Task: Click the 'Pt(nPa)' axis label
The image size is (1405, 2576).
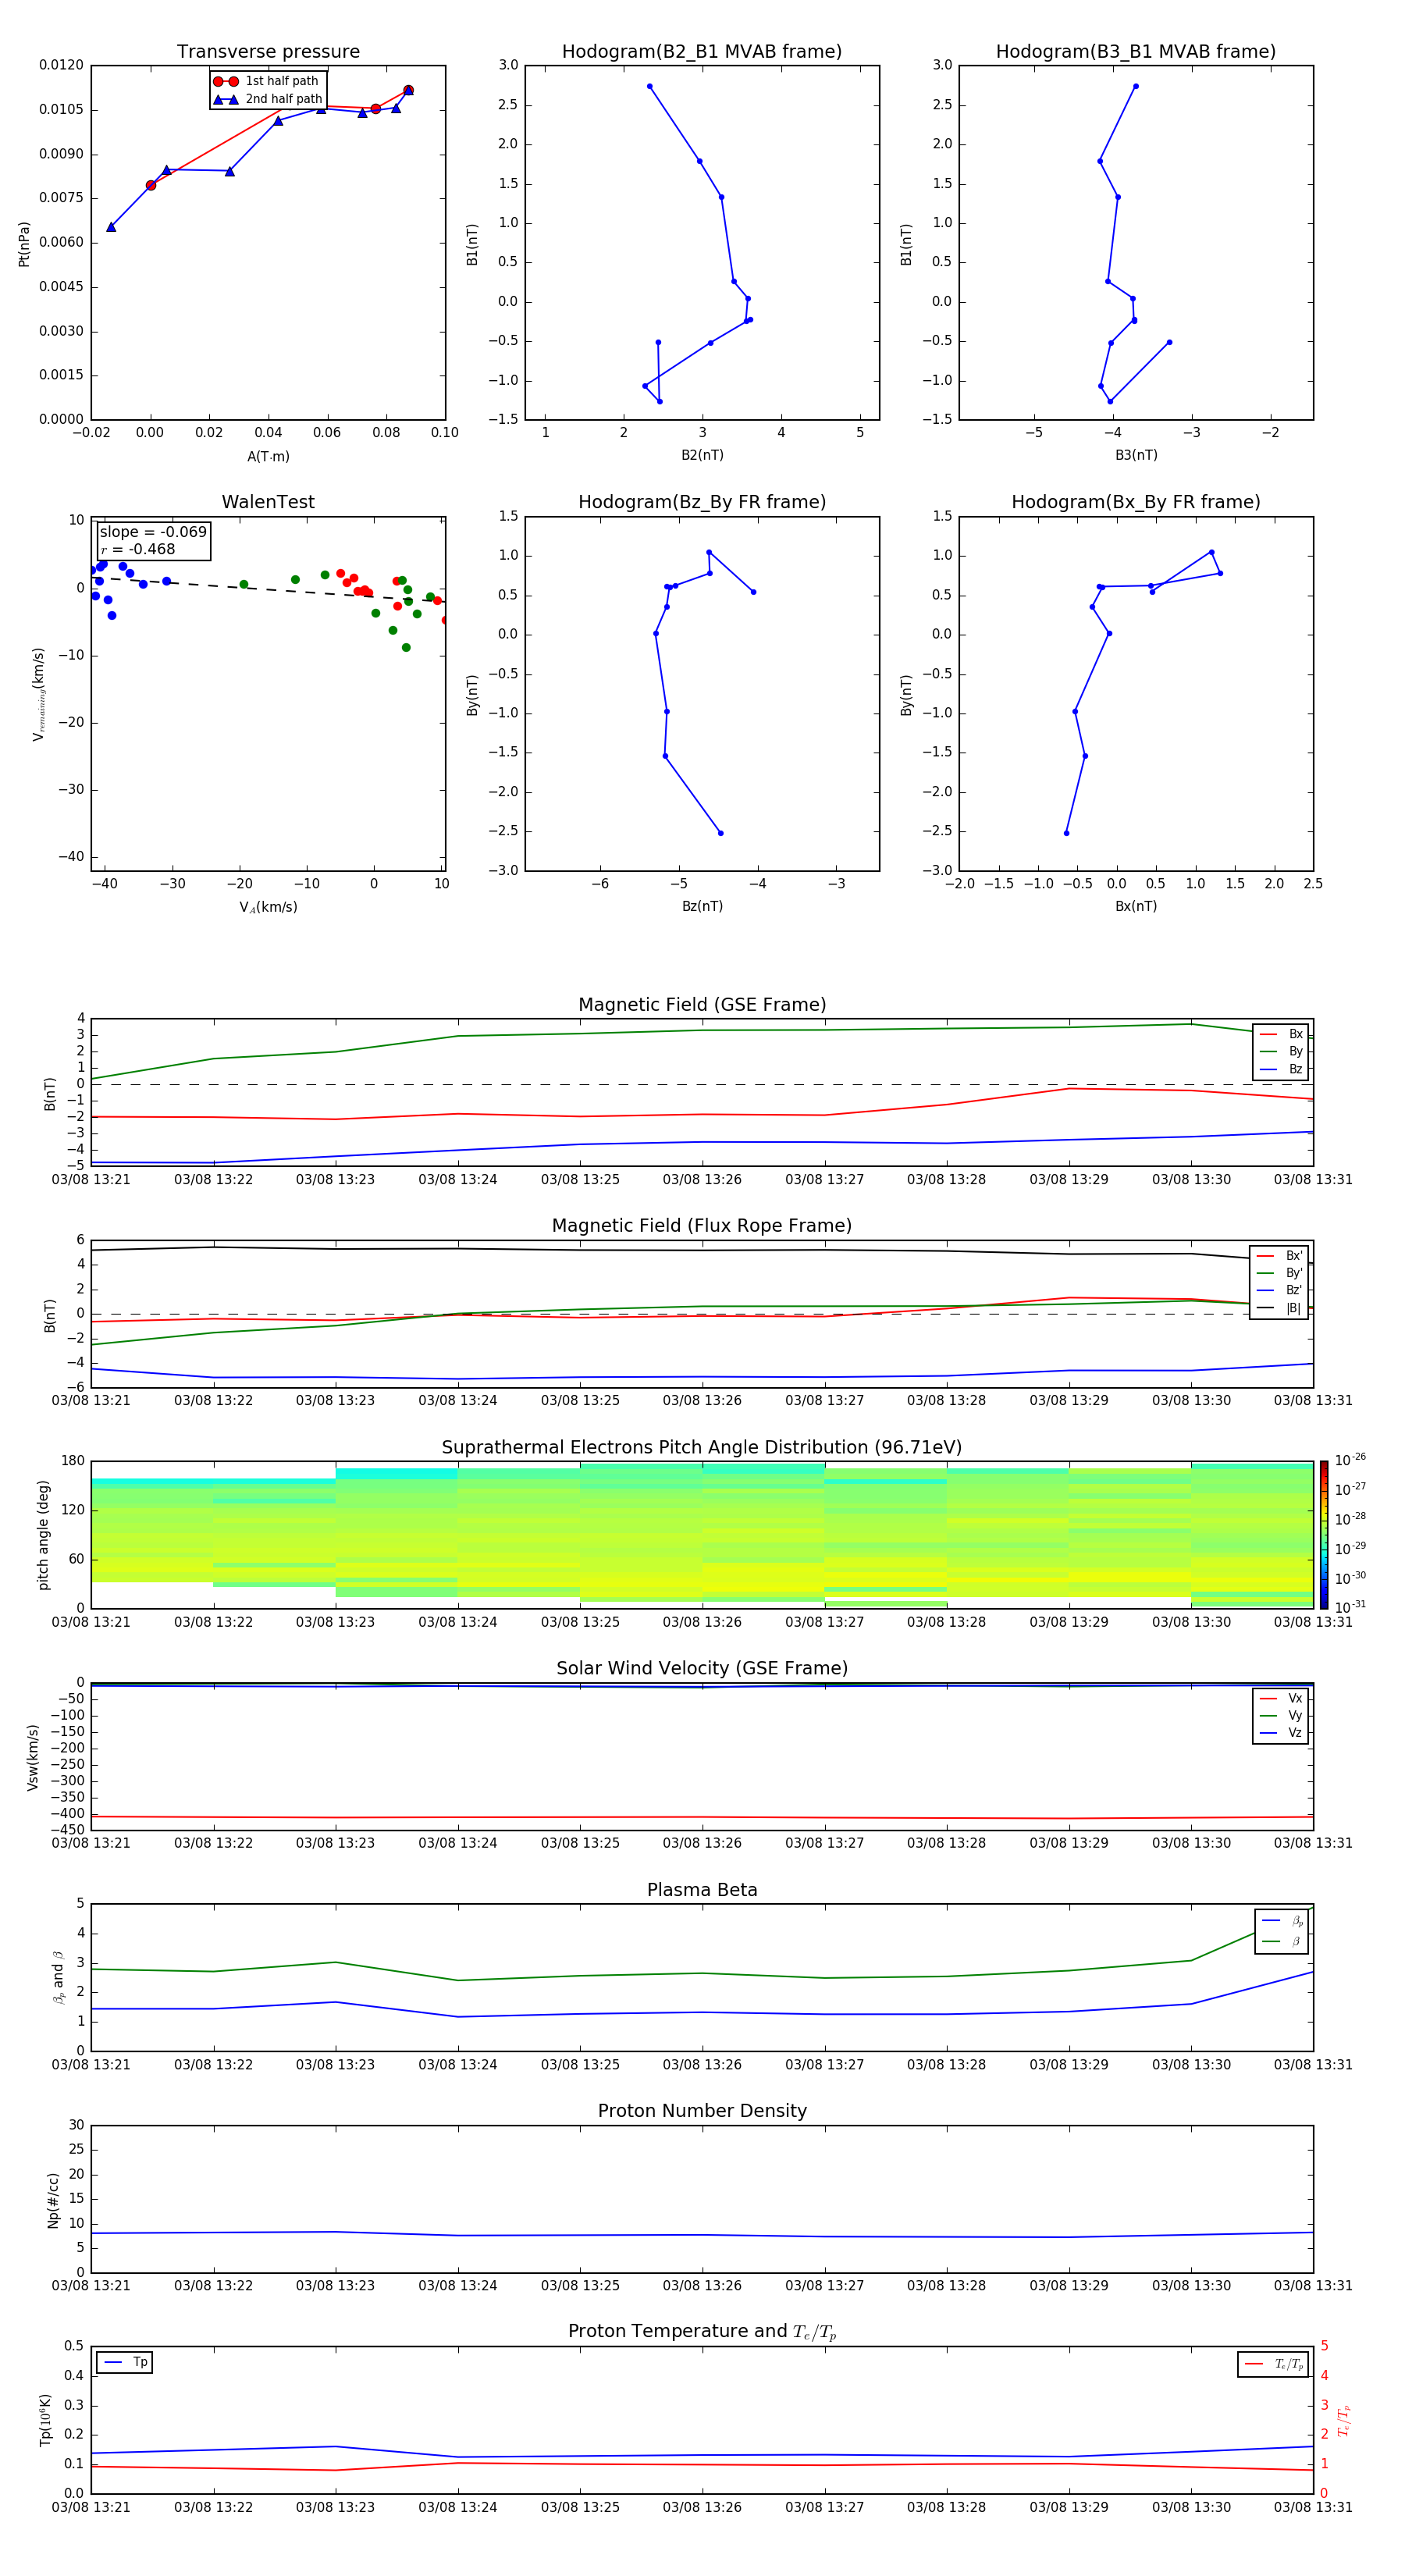Action: pos(24,243)
